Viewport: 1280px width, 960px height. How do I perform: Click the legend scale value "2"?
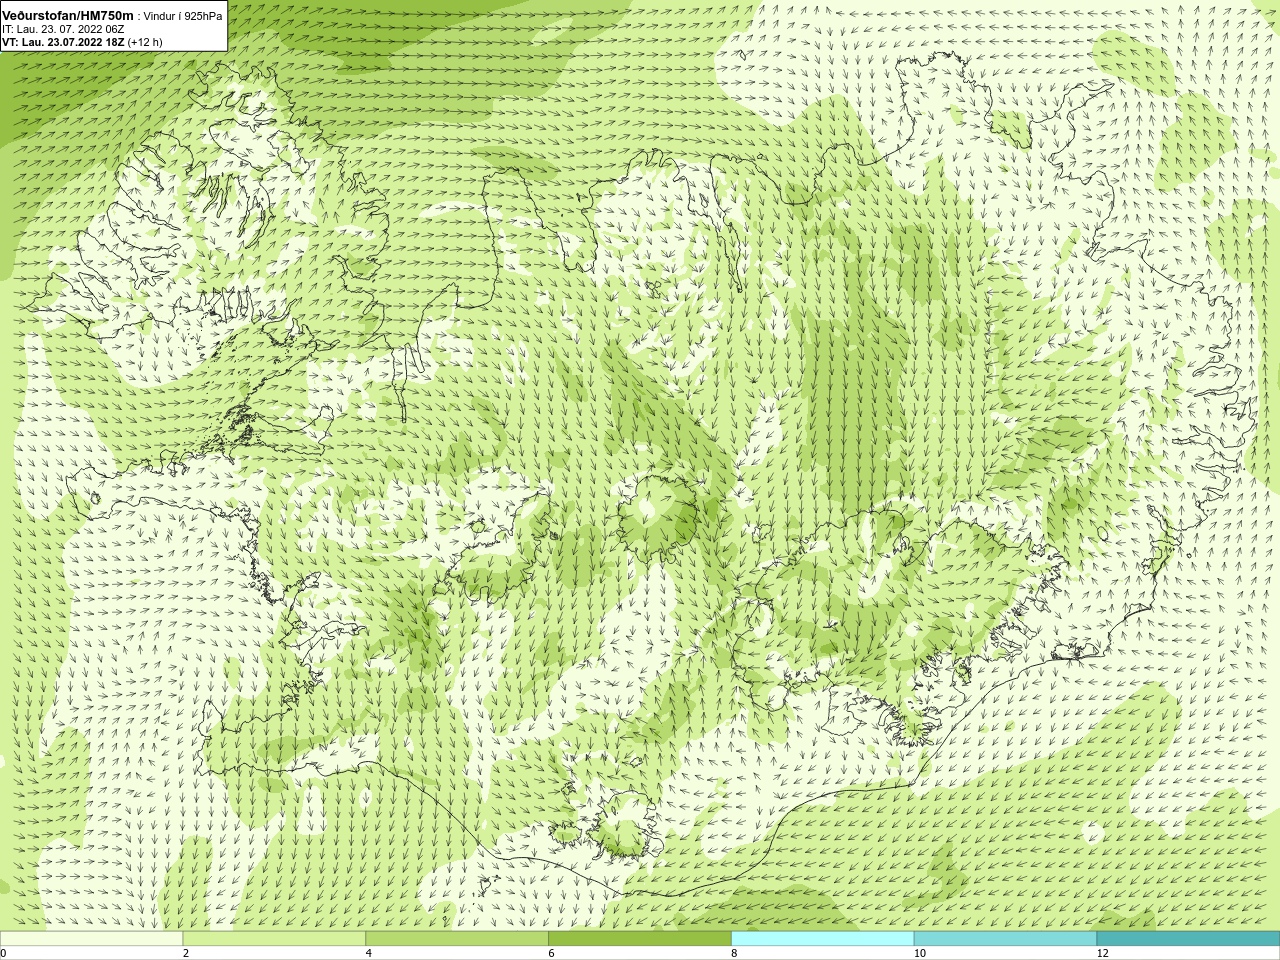[186, 953]
